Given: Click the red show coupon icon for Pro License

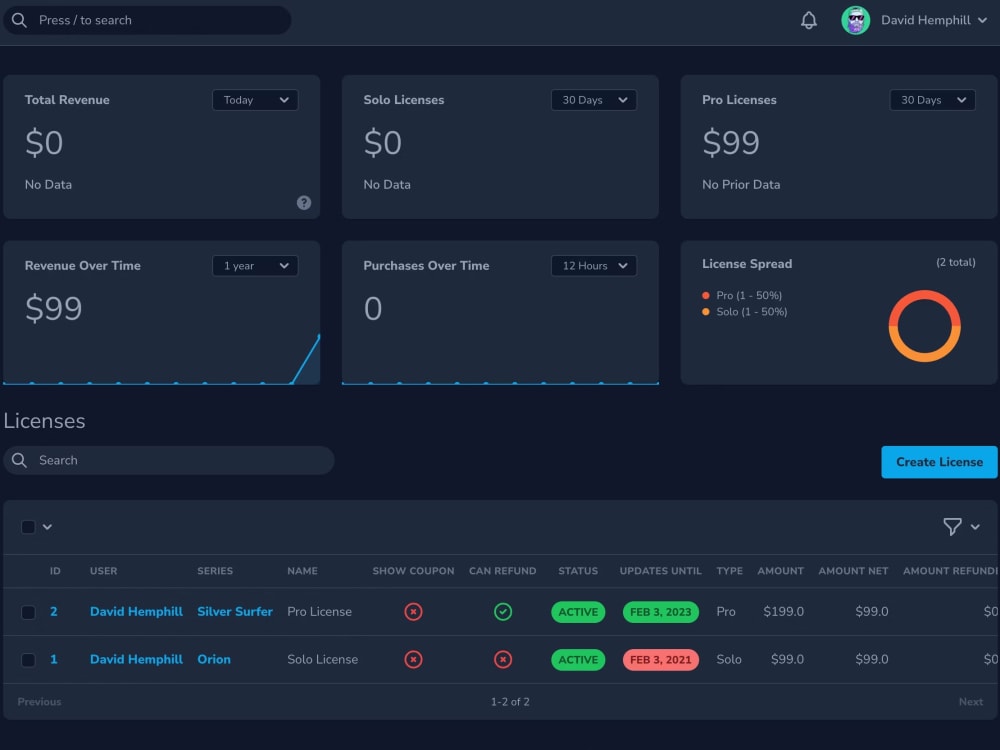Looking at the screenshot, I should pos(413,610).
